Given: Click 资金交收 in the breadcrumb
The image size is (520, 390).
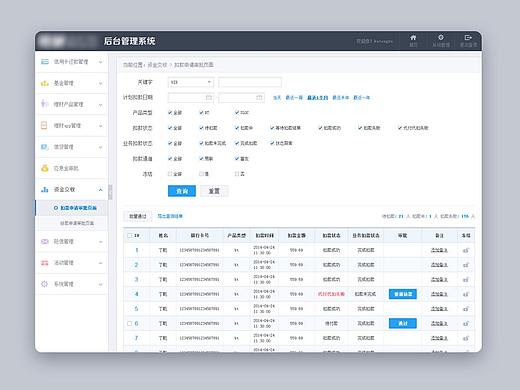Looking at the screenshot, I should click(x=157, y=65).
